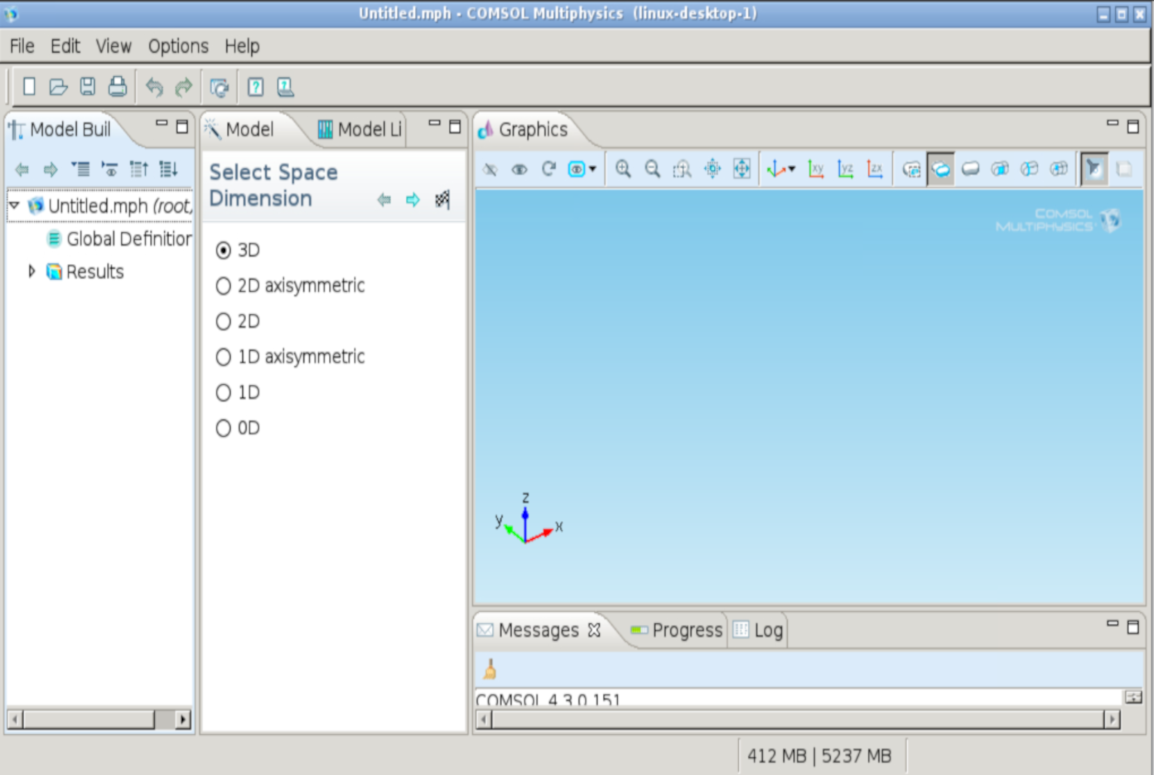Open dropdown arrow beside default 3D view

pos(792,169)
